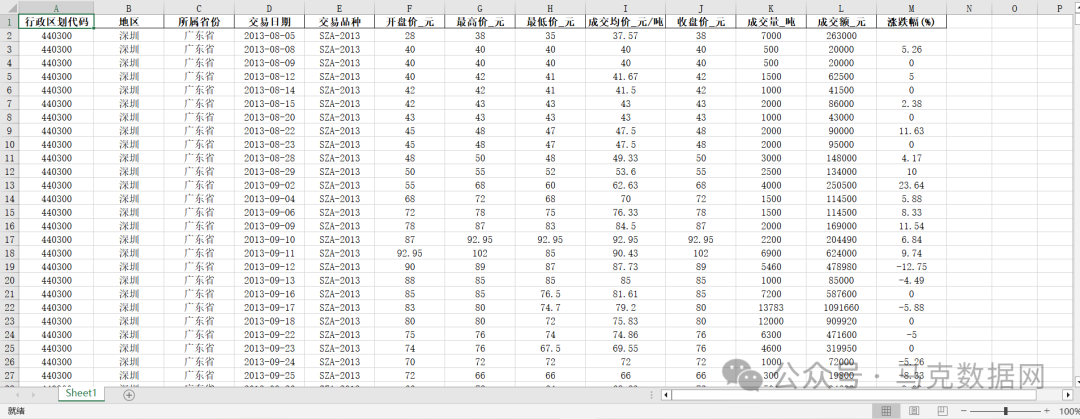Select the date cell 2013-09-17

click(x=269, y=307)
